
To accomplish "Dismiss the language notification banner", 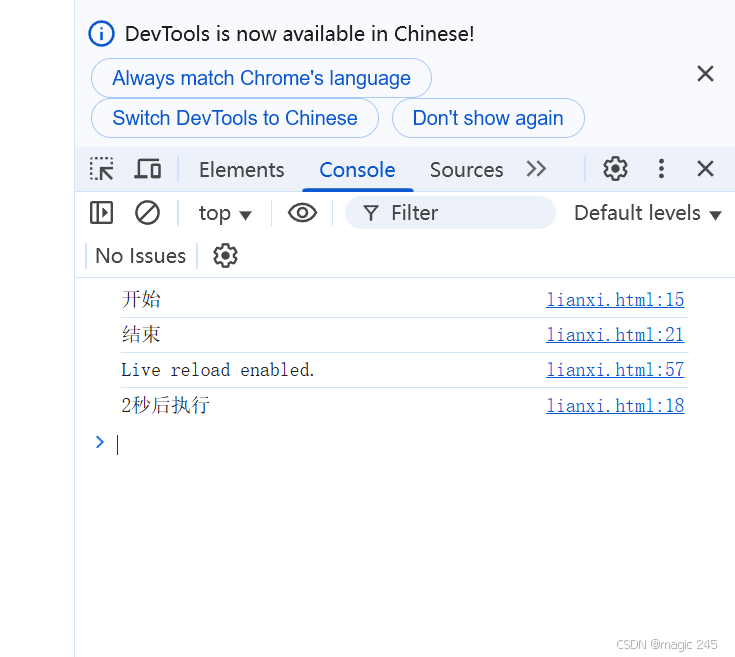I will (705, 74).
